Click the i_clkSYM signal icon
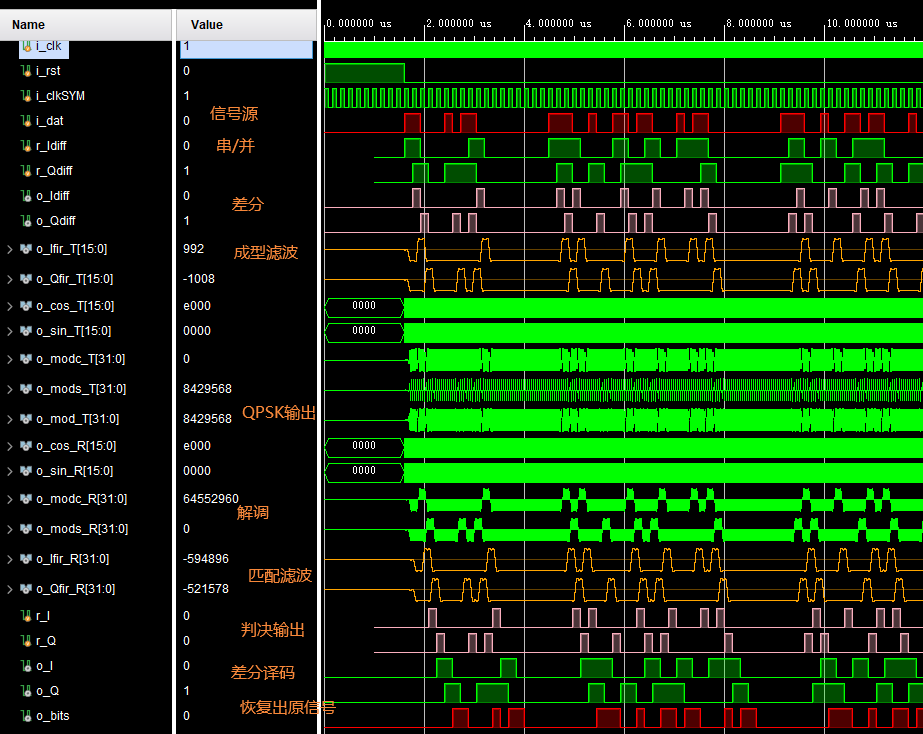 pyautogui.click(x=26, y=95)
